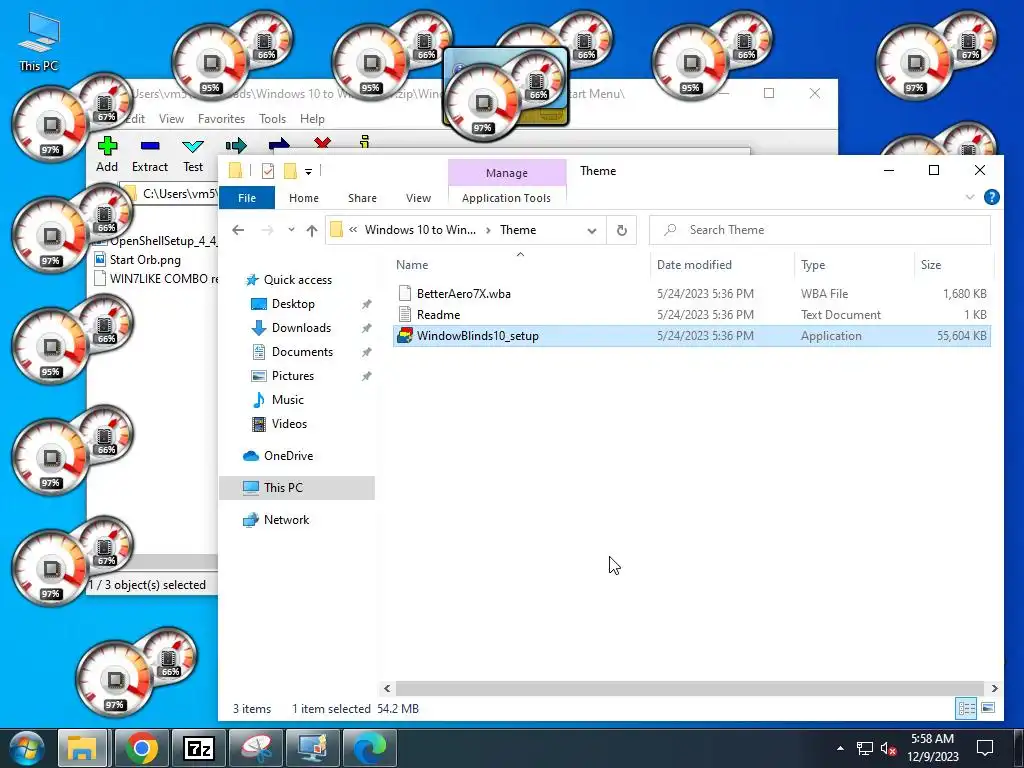
Task: Expand the address bar history dropdown
Action: [x=592, y=231]
